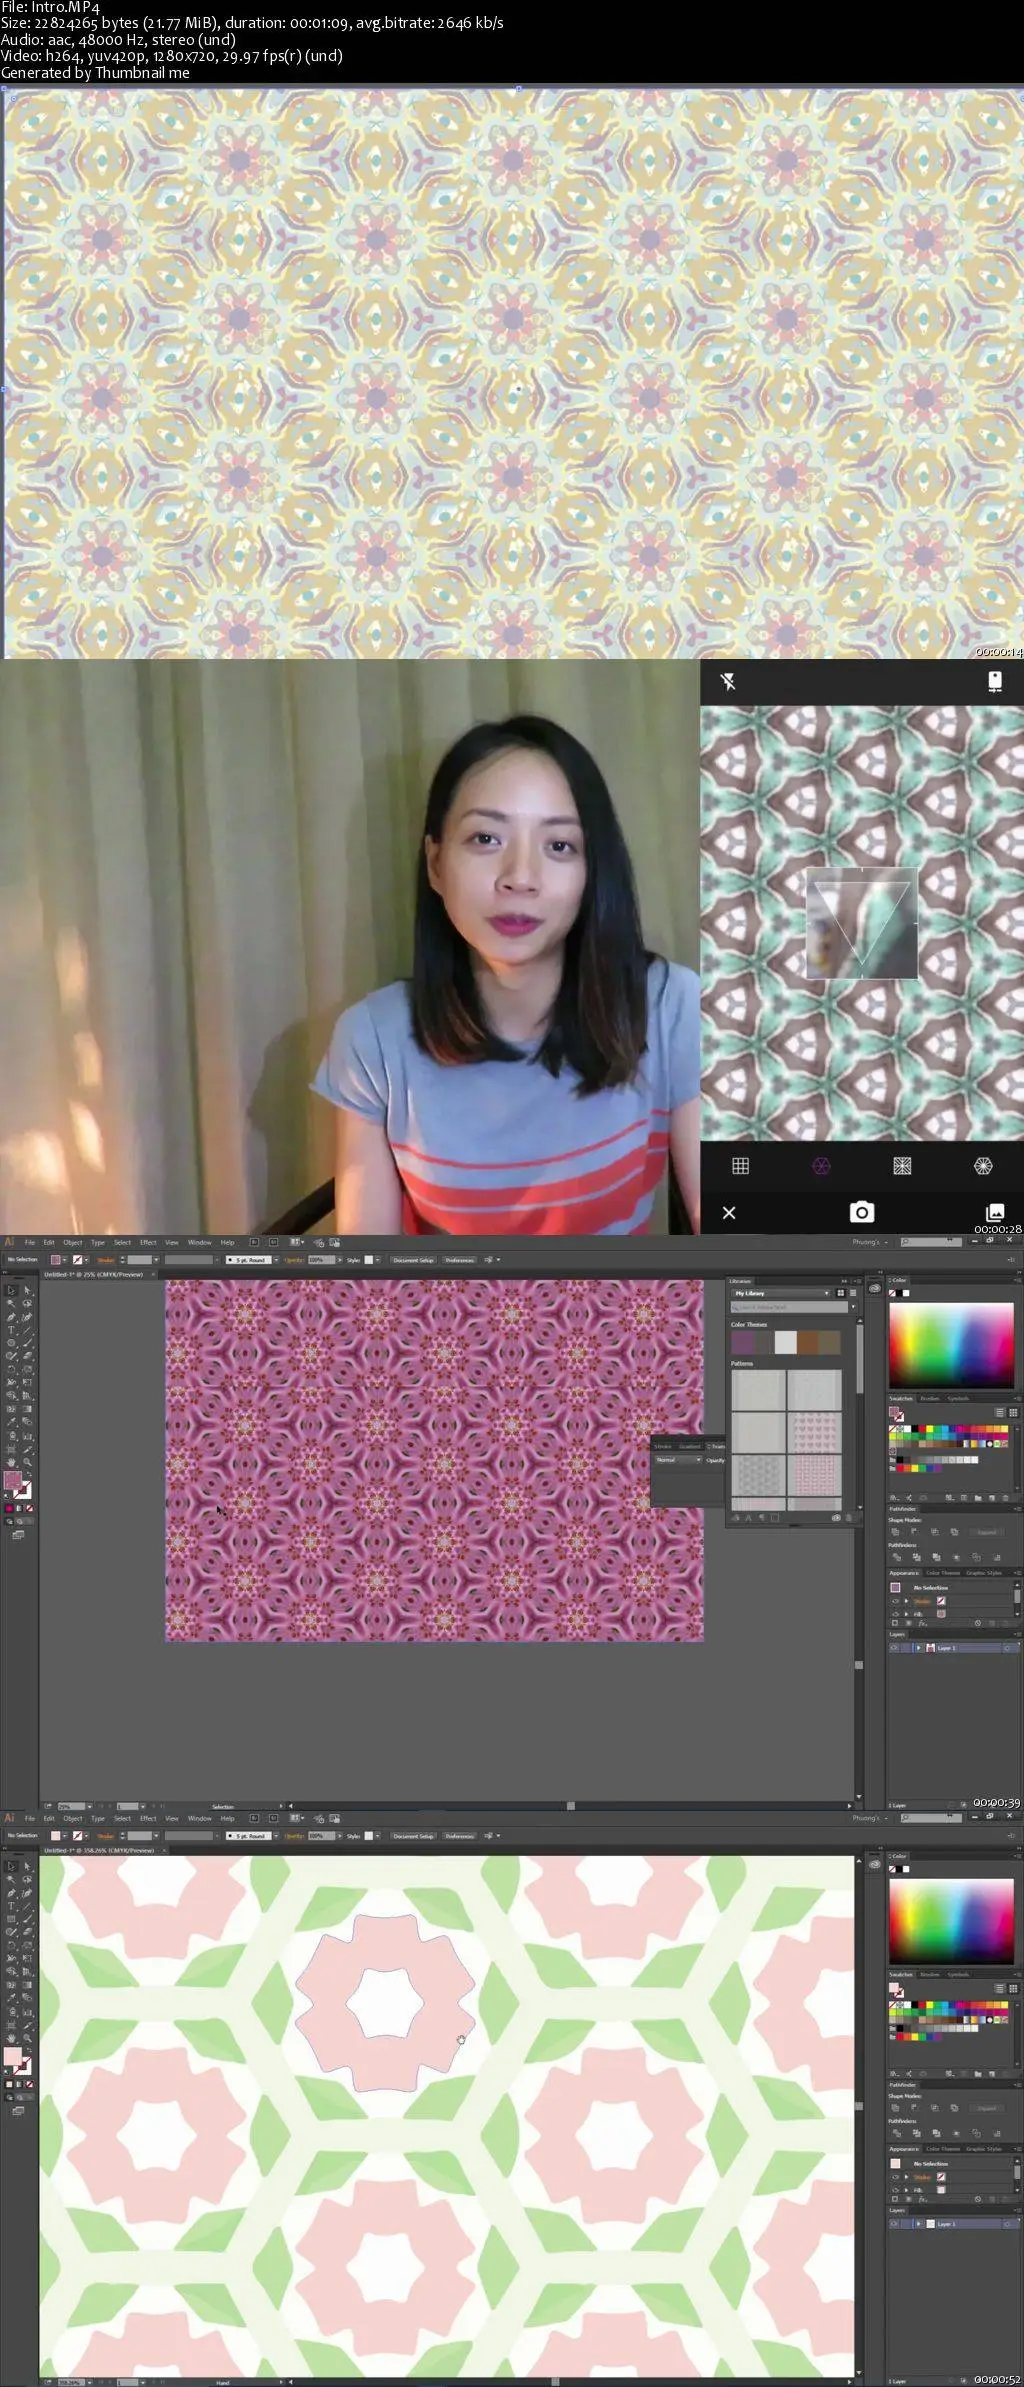Open Preferences button in pink-pattern Illustrator frame
Viewport: 1024px width, 2387px height.
(459, 1259)
